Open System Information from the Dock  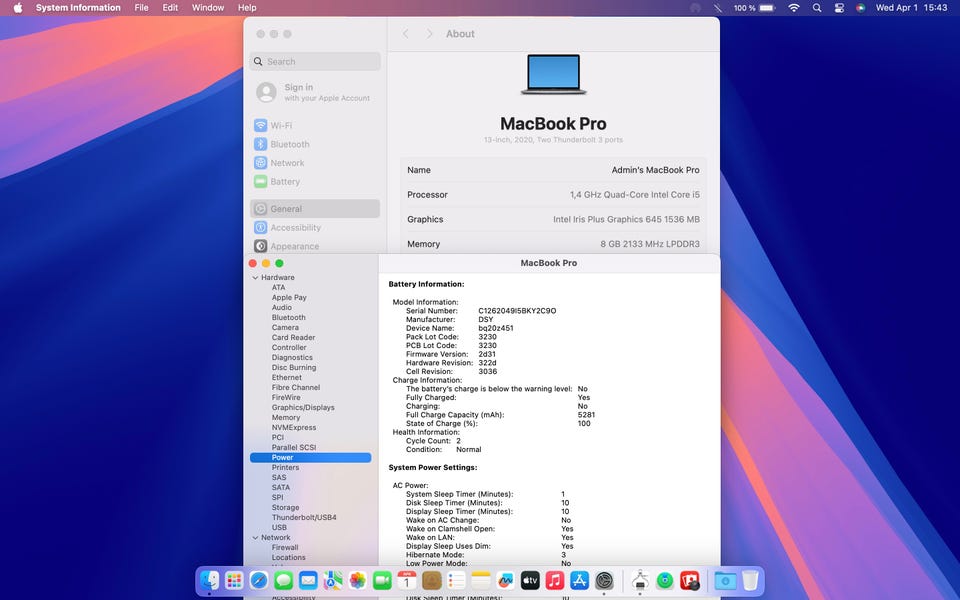(x=640, y=580)
